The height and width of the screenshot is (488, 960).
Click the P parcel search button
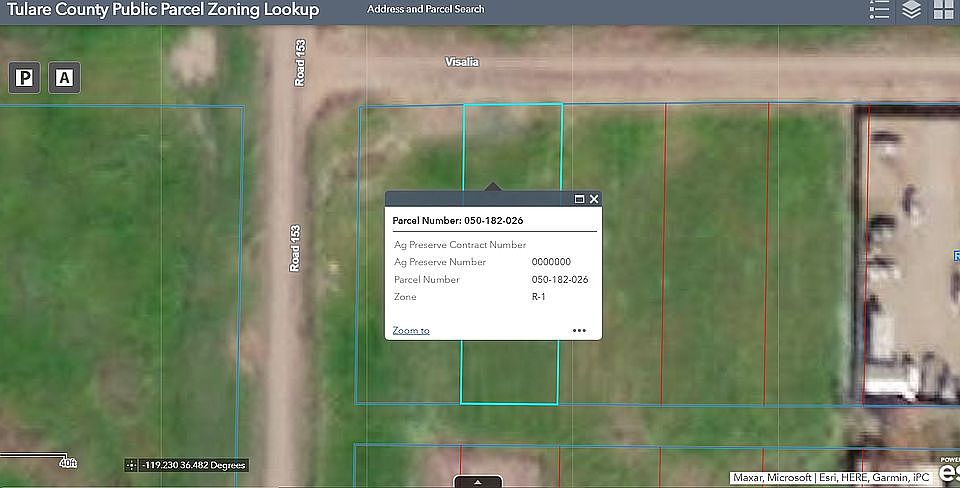click(24, 78)
